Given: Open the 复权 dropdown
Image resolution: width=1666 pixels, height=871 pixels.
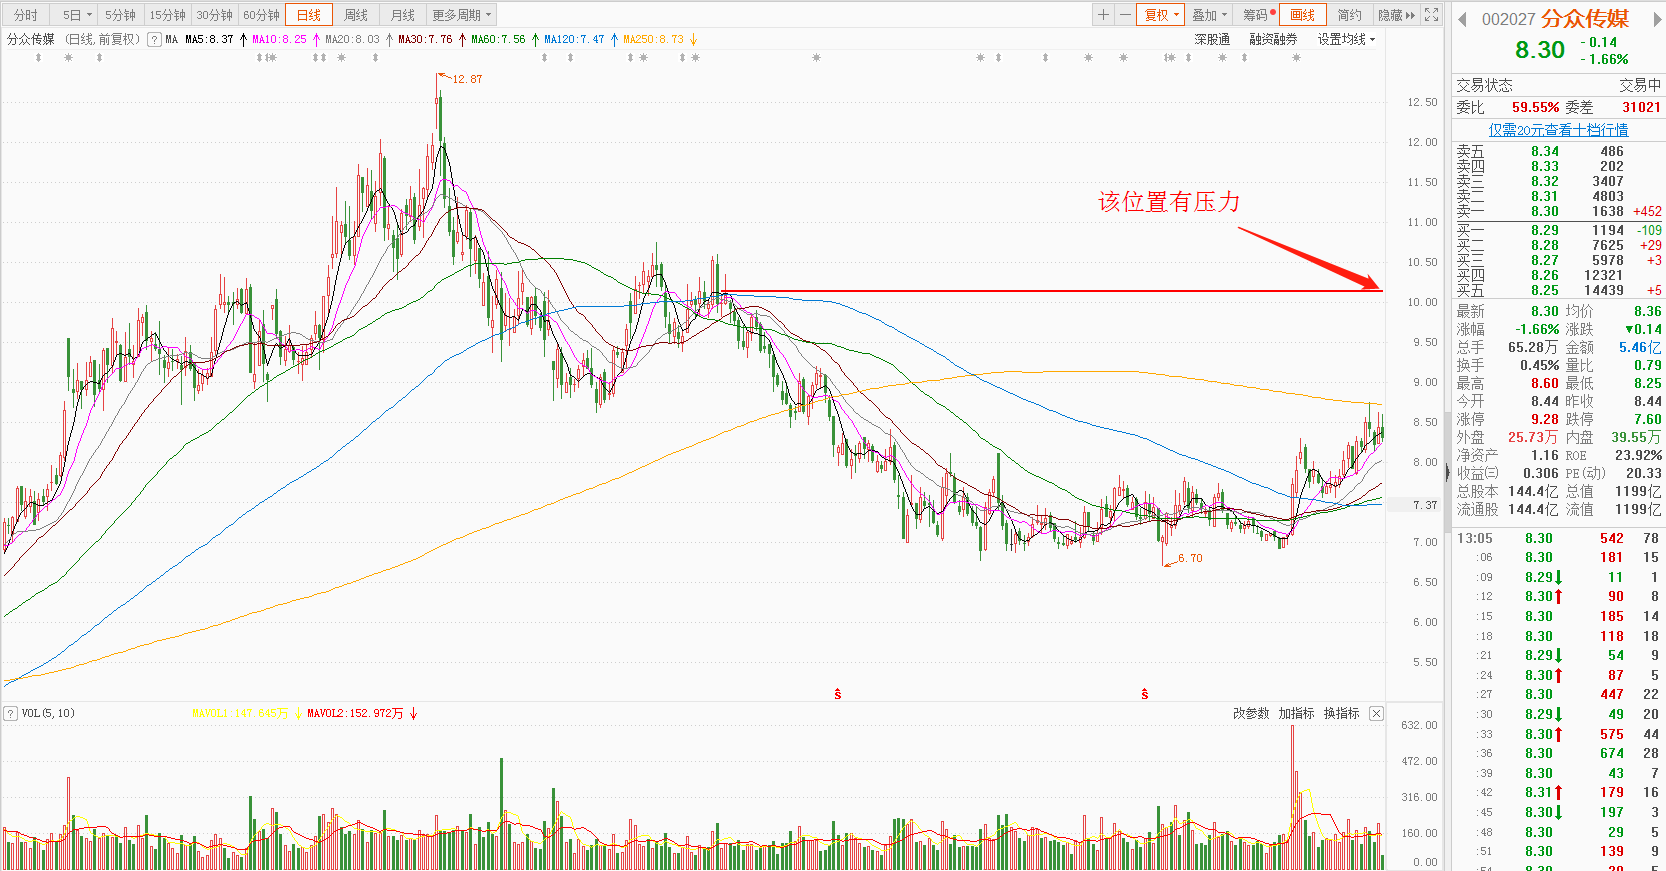Looking at the screenshot, I should tap(1161, 15).
